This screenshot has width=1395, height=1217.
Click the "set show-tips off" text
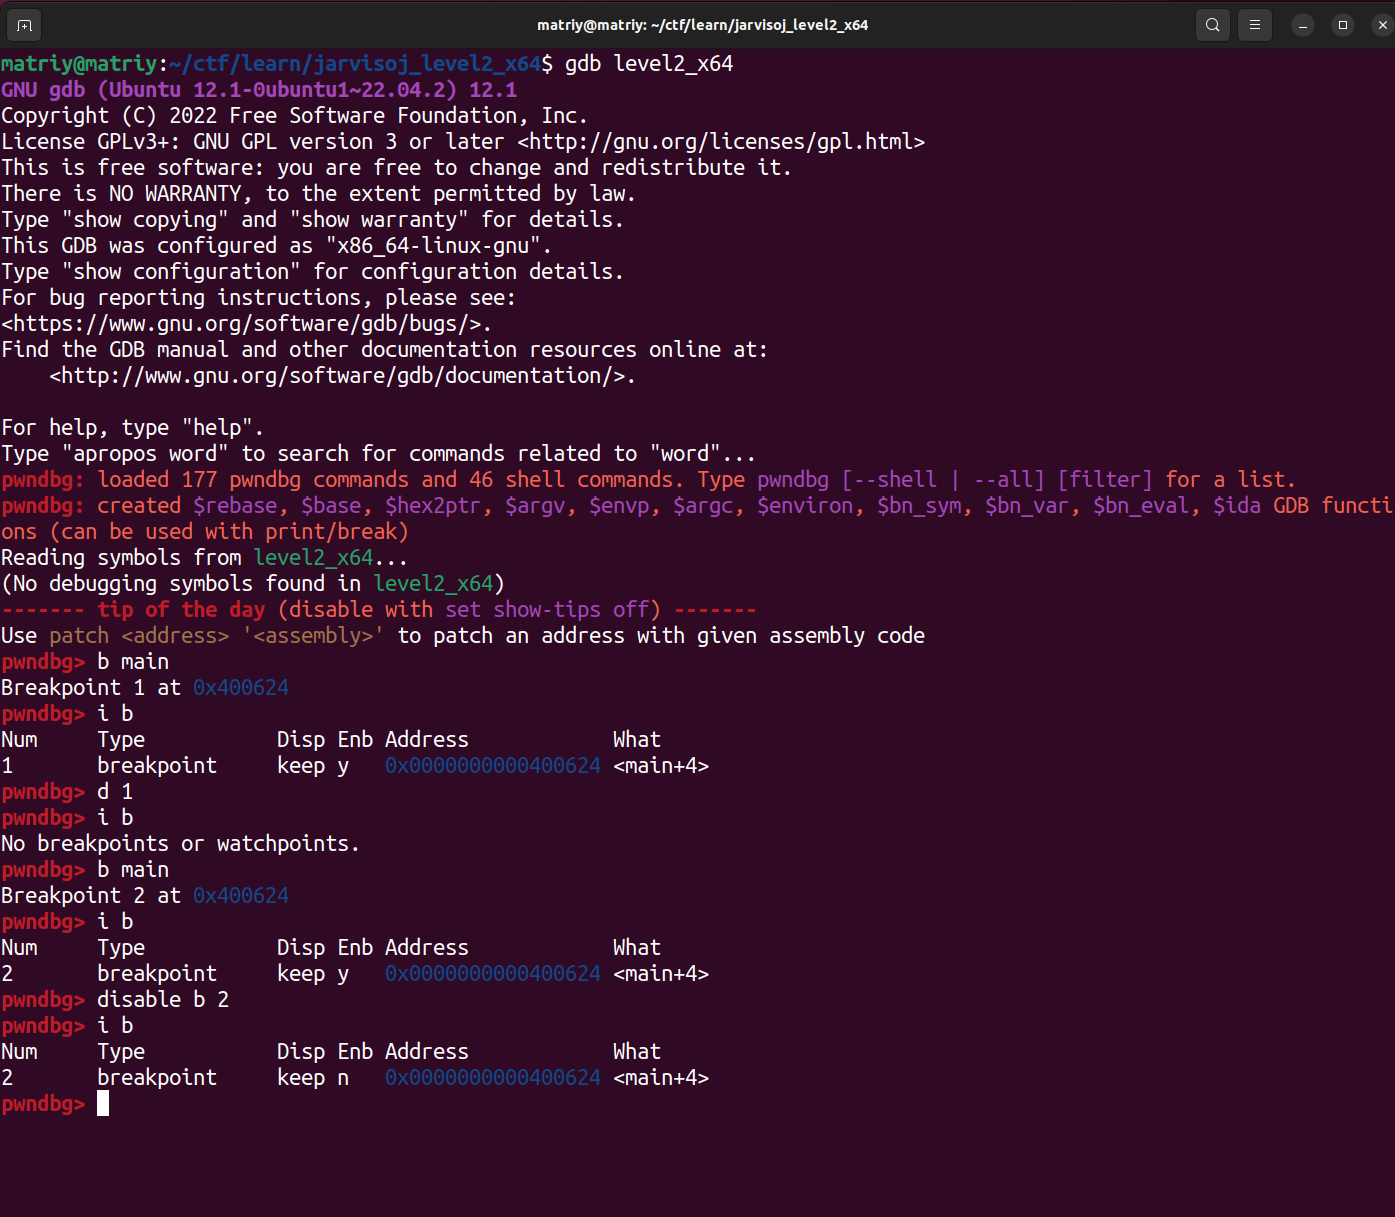547,610
